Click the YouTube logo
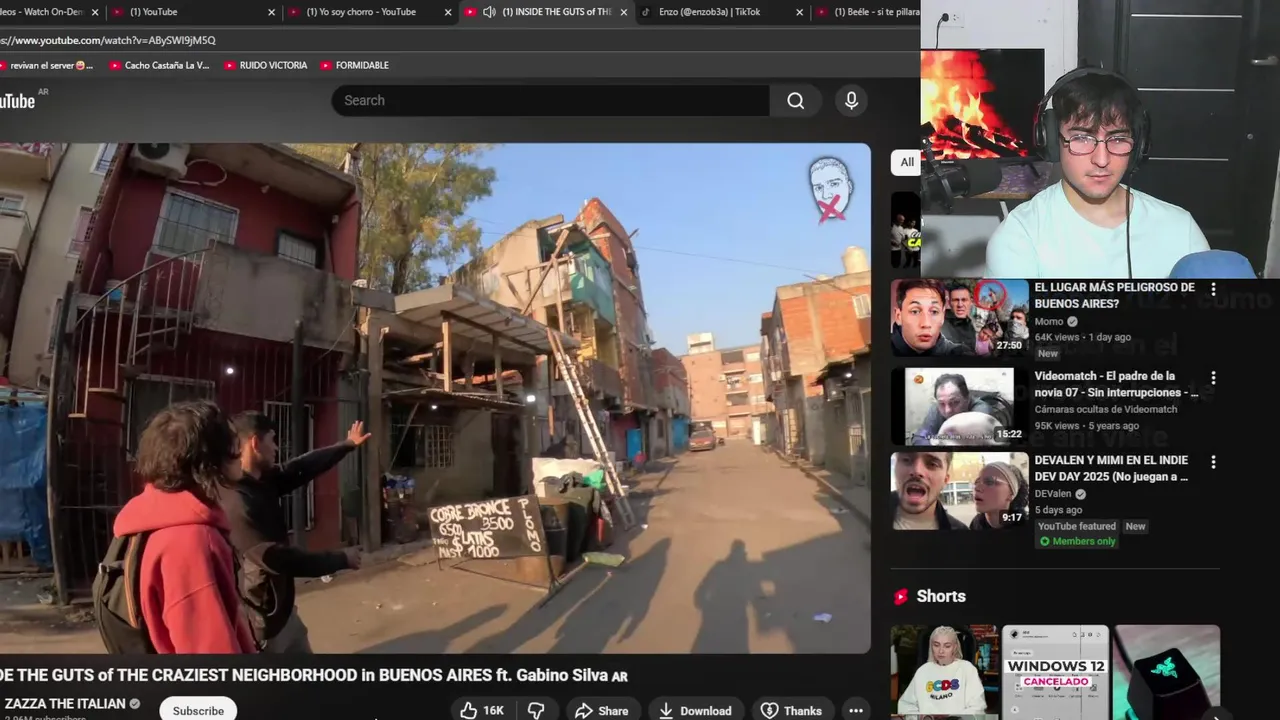The height and width of the screenshot is (720, 1280). pyautogui.click(x=17, y=100)
